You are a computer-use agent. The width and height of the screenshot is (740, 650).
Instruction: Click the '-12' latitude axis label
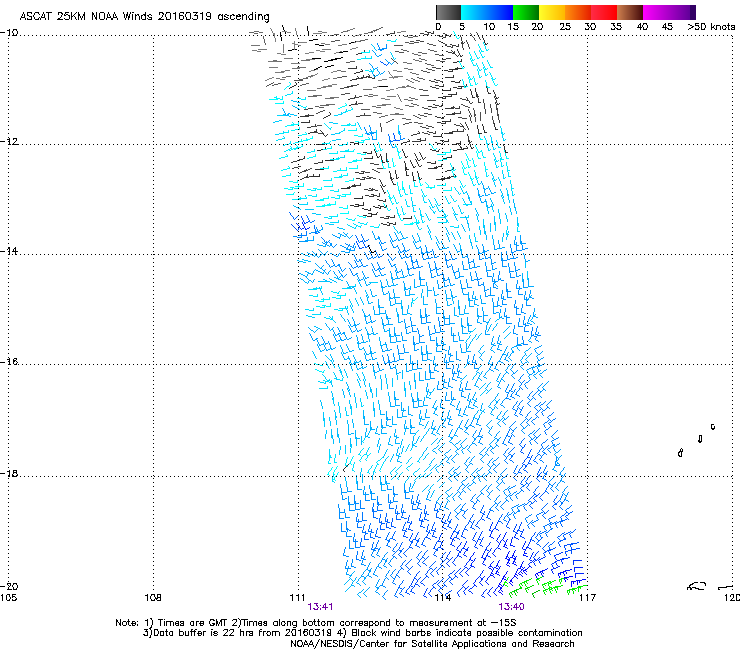[9, 142]
